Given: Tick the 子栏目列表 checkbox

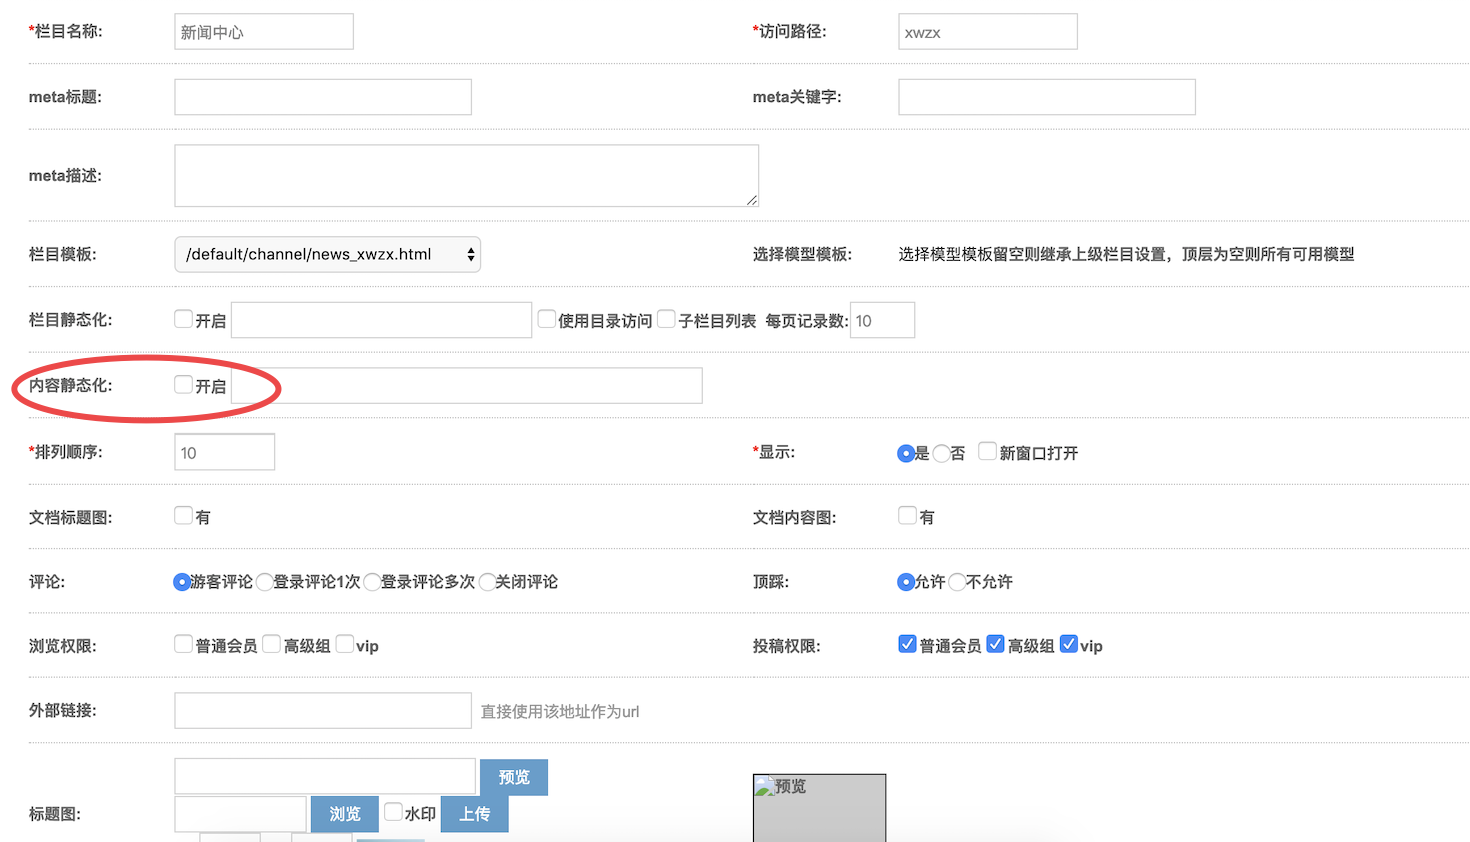Looking at the screenshot, I should pos(666,319).
